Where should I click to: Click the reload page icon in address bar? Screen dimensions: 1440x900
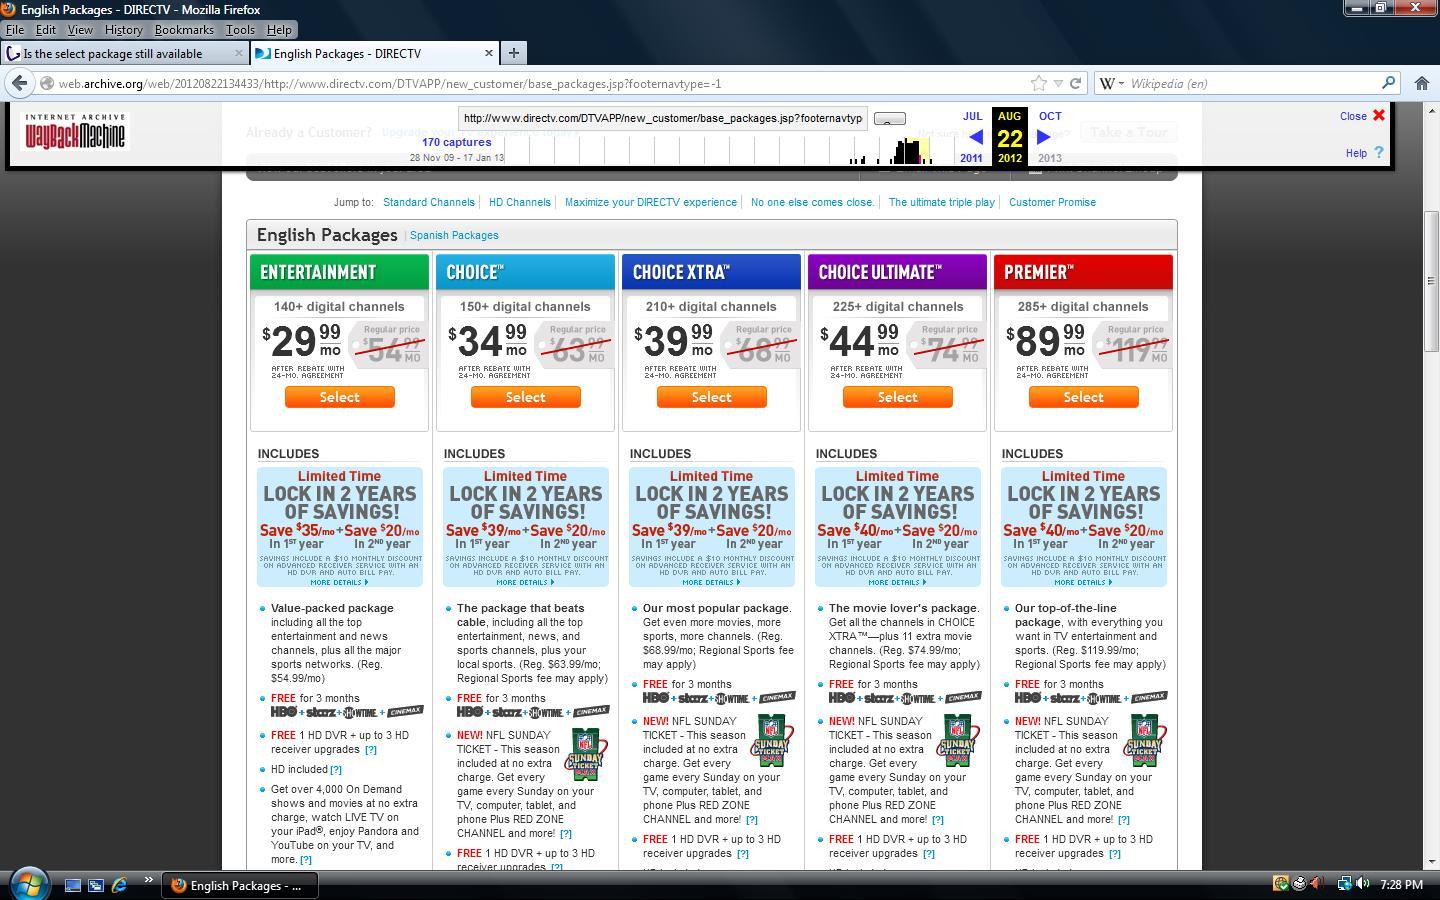tap(1076, 84)
